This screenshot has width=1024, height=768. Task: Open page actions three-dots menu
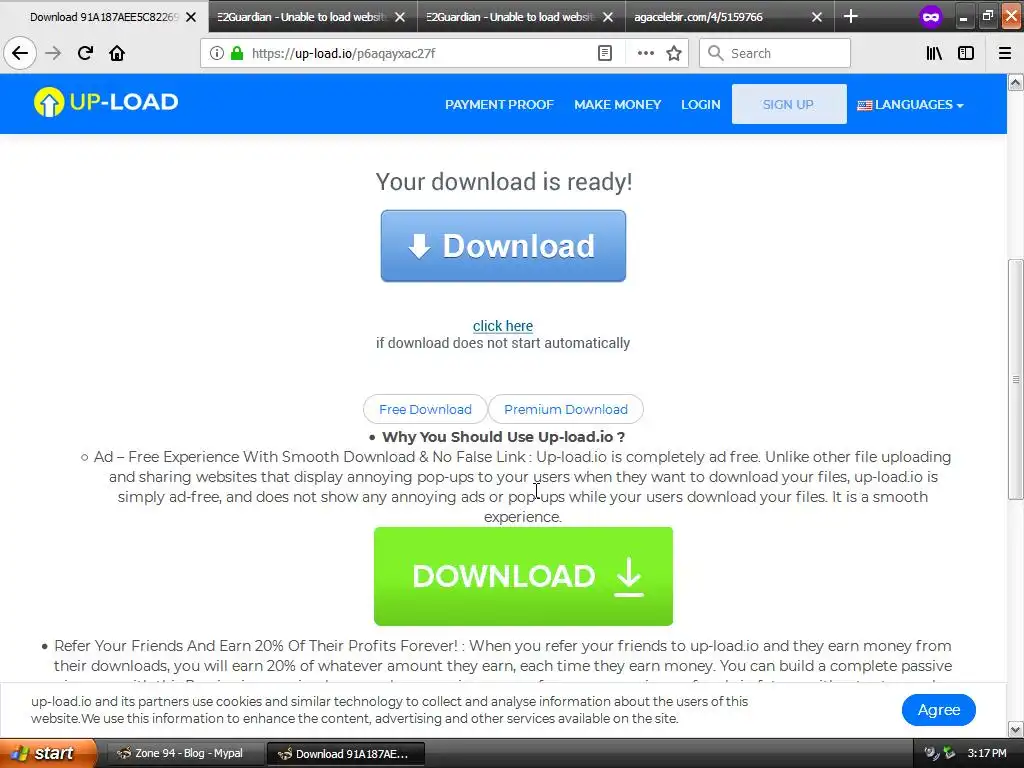[645, 53]
